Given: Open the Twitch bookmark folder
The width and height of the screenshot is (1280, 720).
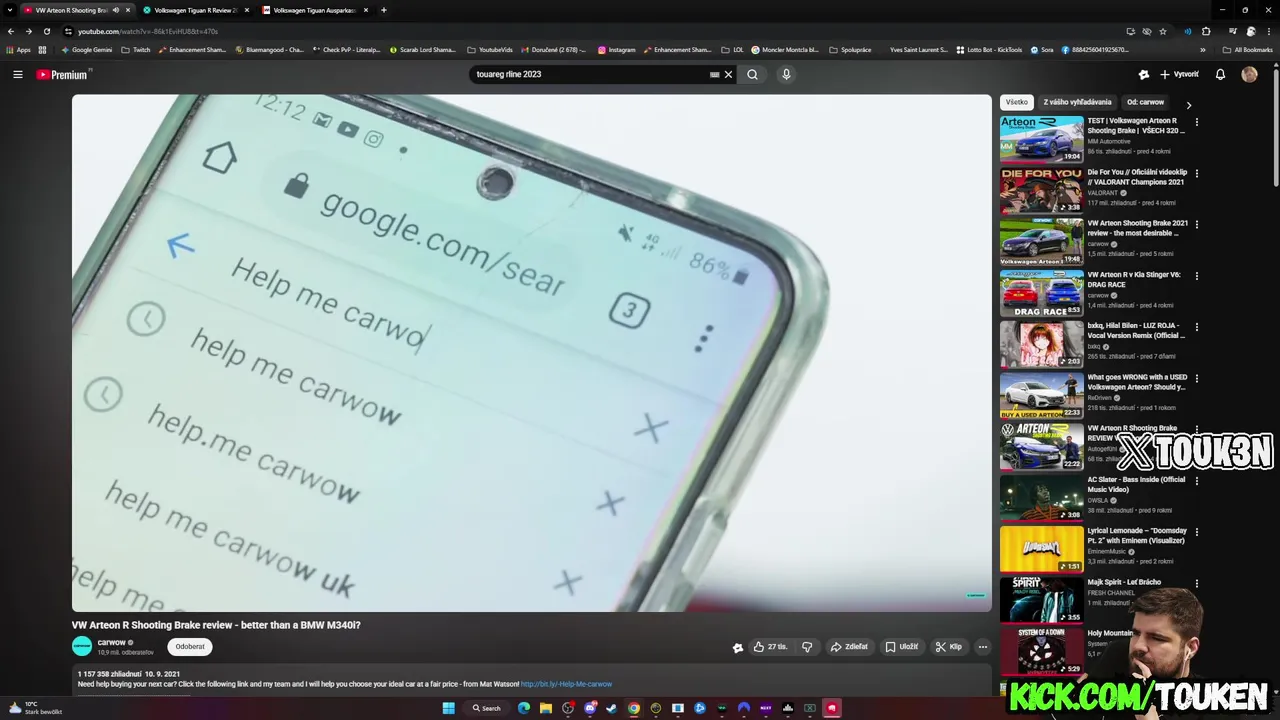Looking at the screenshot, I should tap(136, 49).
